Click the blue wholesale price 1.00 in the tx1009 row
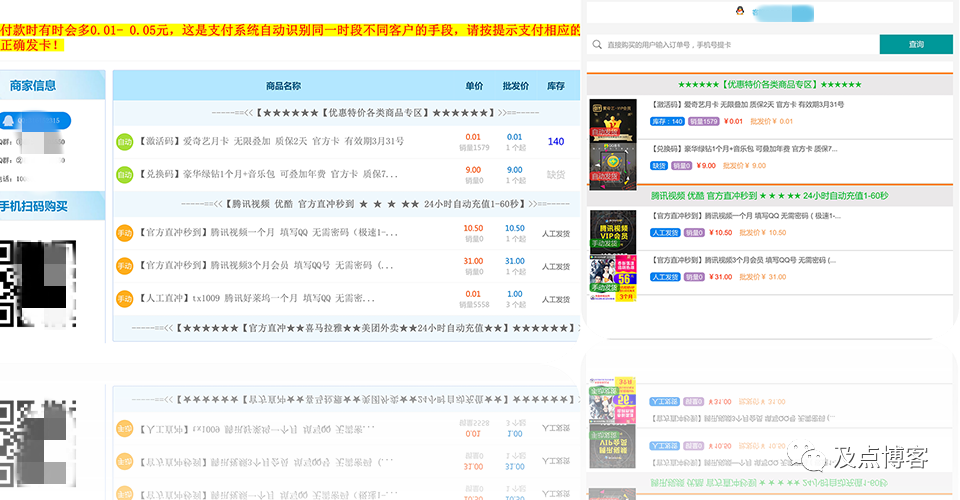 click(515, 294)
